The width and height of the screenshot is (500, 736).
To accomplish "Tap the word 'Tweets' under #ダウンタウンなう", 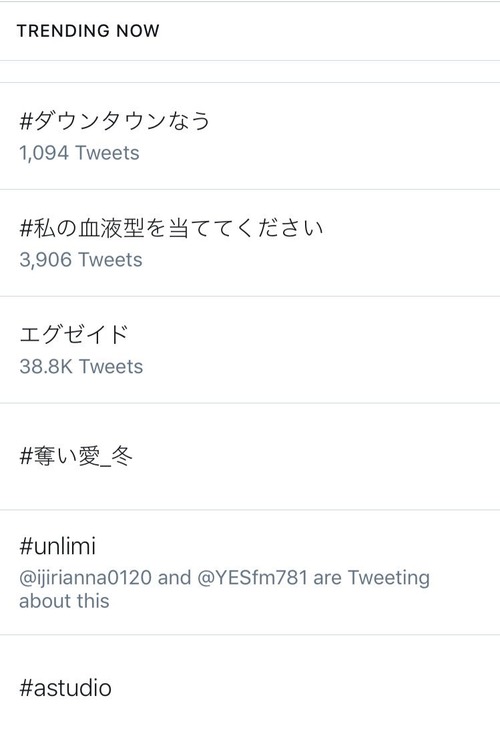I will pos(107,153).
